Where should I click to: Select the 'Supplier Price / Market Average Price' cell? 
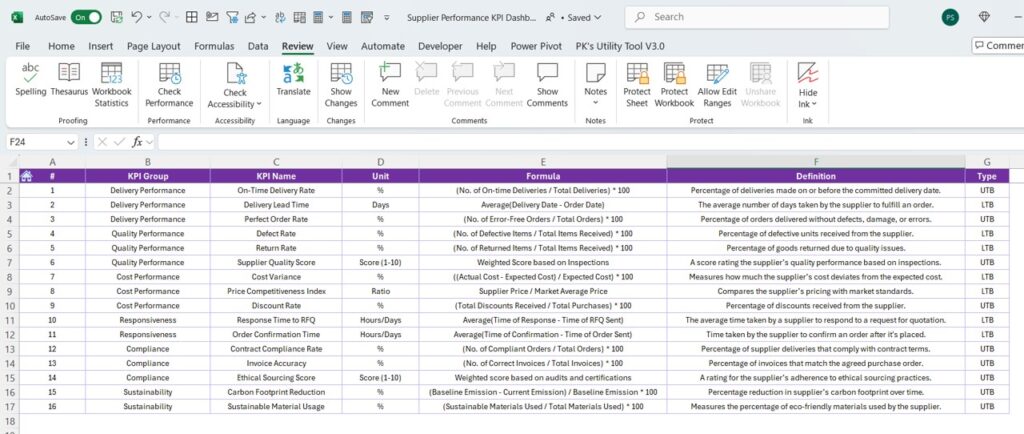pos(543,291)
